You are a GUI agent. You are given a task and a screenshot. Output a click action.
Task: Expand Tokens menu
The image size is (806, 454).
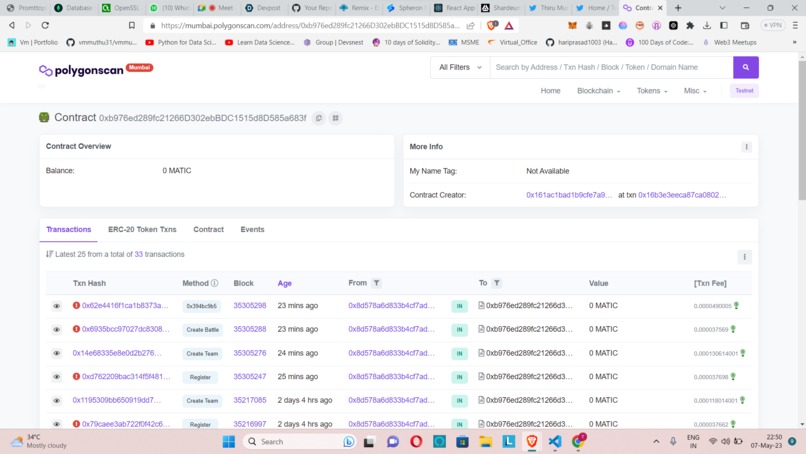(x=652, y=91)
